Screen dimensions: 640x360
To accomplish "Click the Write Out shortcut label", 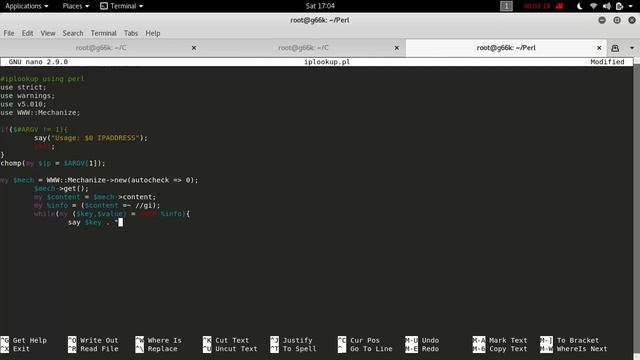I will pyautogui.click(x=99, y=340).
